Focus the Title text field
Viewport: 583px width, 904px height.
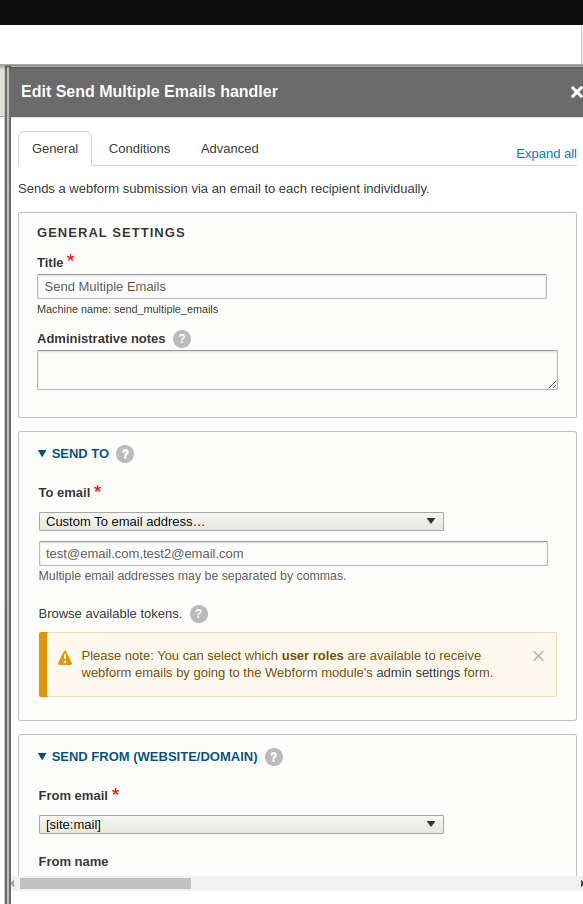coord(292,287)
